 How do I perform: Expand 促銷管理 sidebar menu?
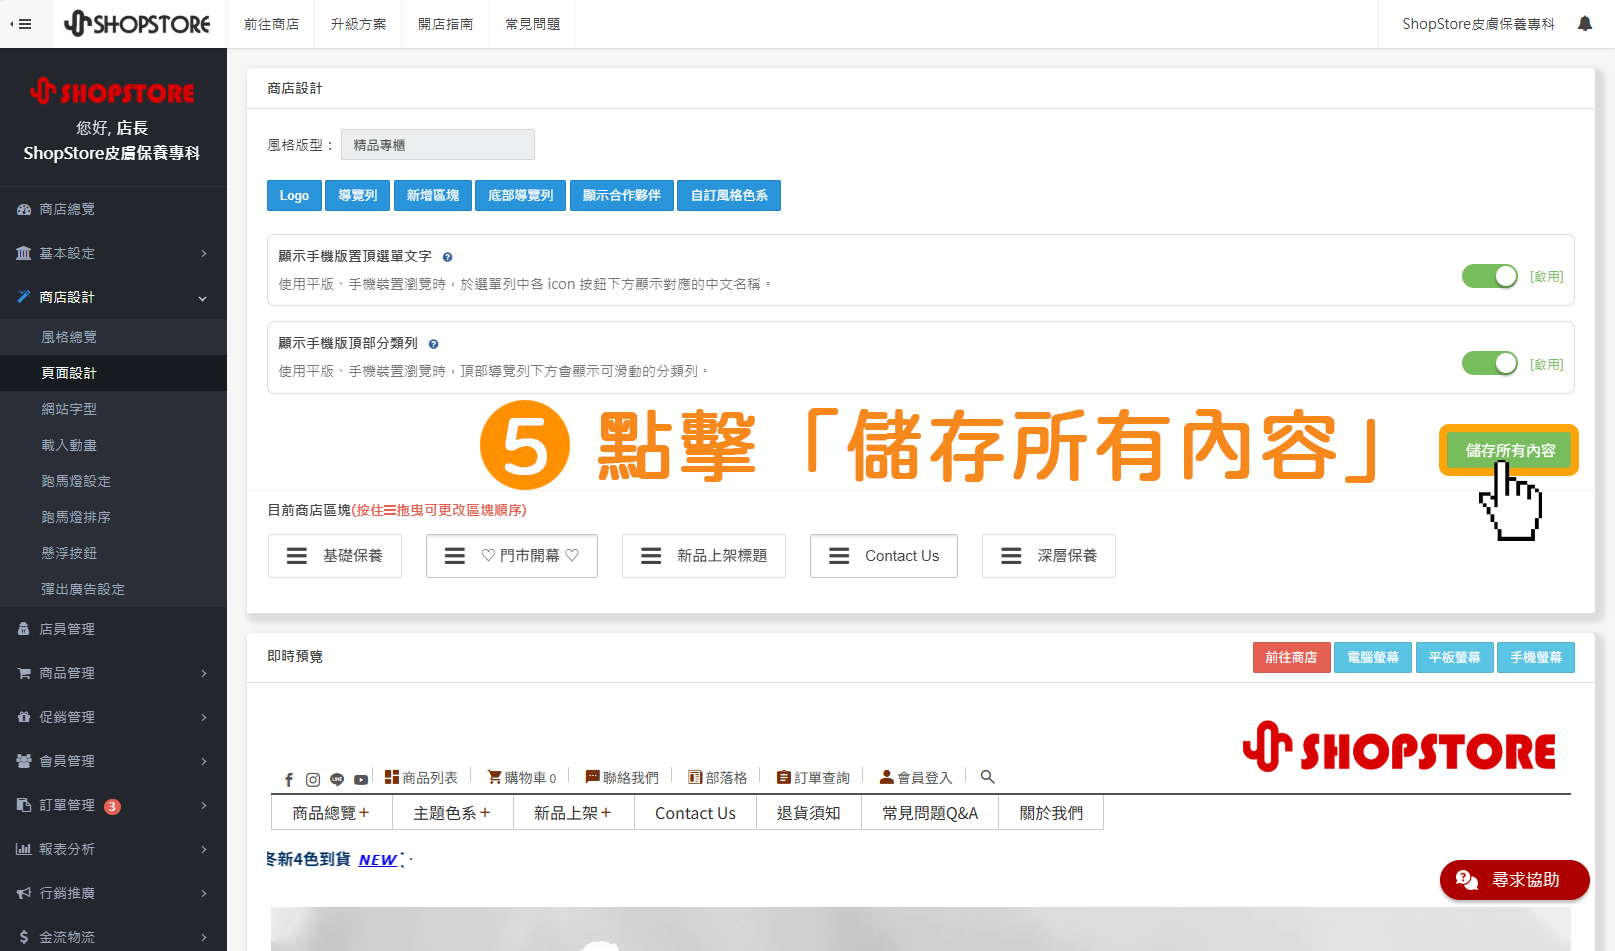click(x=113, y=717)
